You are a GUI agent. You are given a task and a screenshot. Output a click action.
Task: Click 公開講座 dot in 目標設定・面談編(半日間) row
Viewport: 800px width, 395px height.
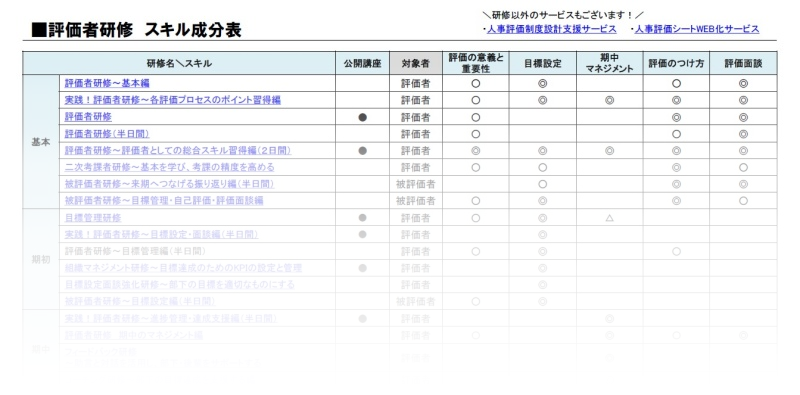click(363, 235)
